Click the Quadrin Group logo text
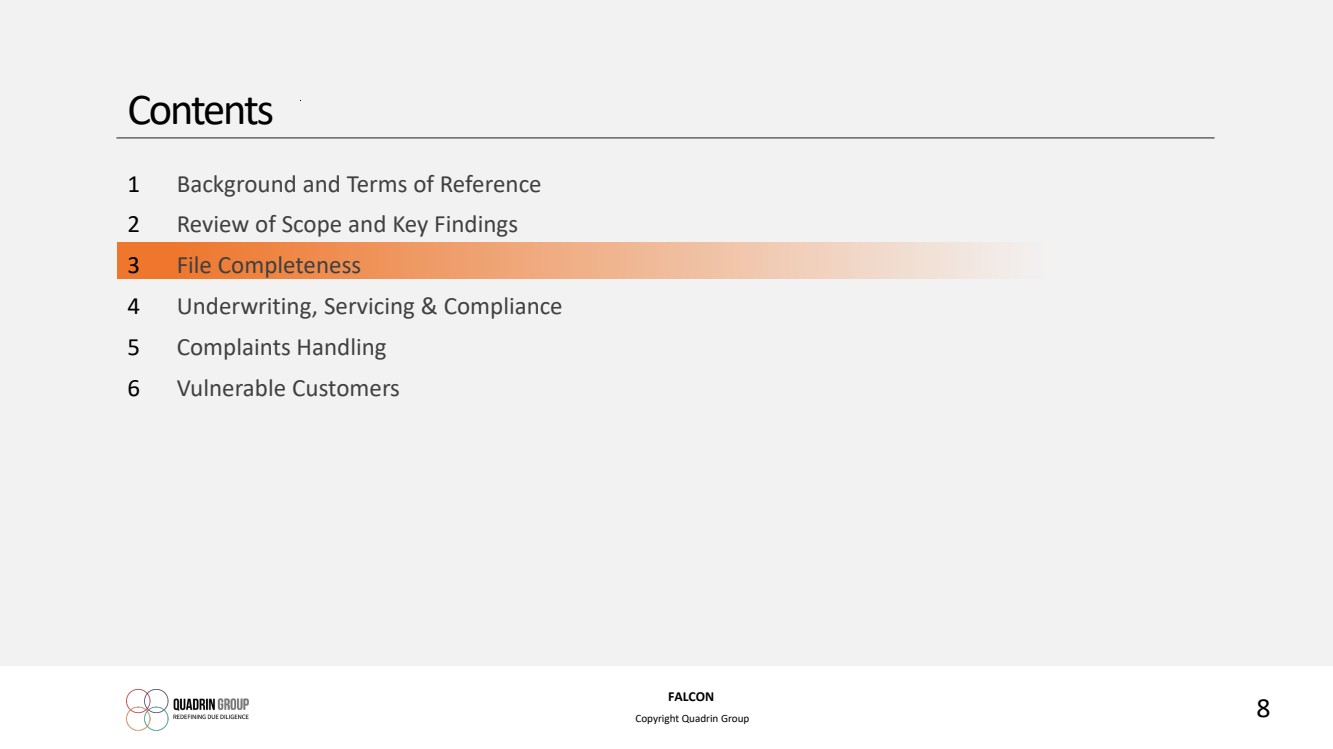The width and height of the screenshot is (1333, 749). click(x=211, y=703)
